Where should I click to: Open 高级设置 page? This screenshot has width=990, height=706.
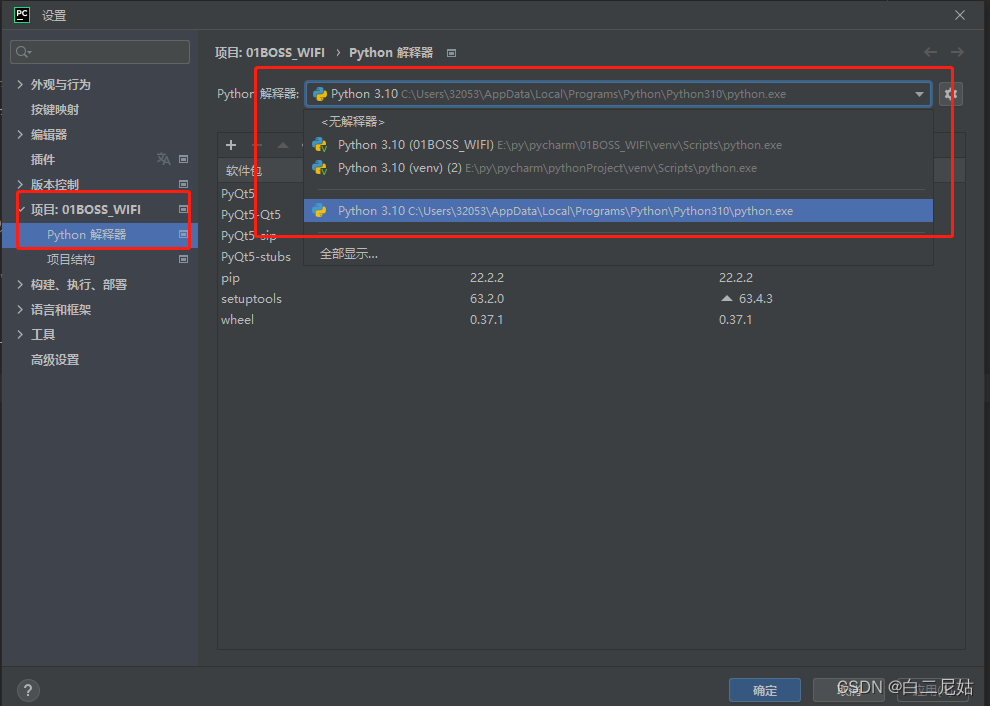[55, 360]
